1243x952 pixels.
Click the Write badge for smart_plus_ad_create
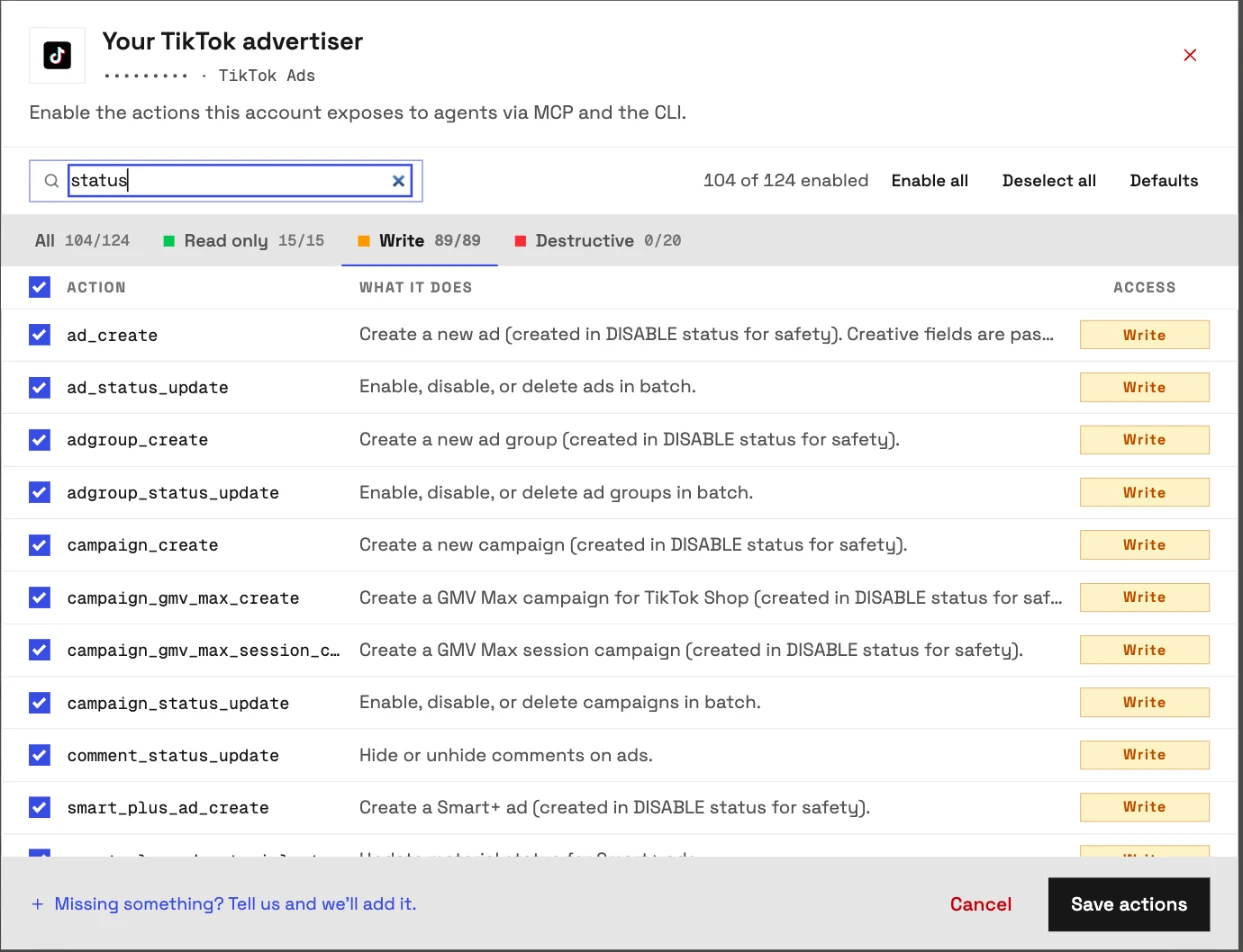click(1144, 807)
